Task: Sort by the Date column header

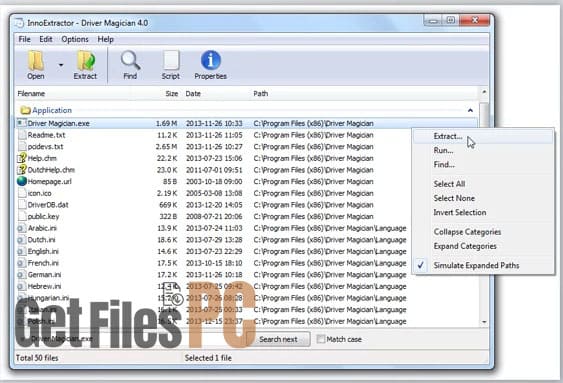Action: (193, 94)
